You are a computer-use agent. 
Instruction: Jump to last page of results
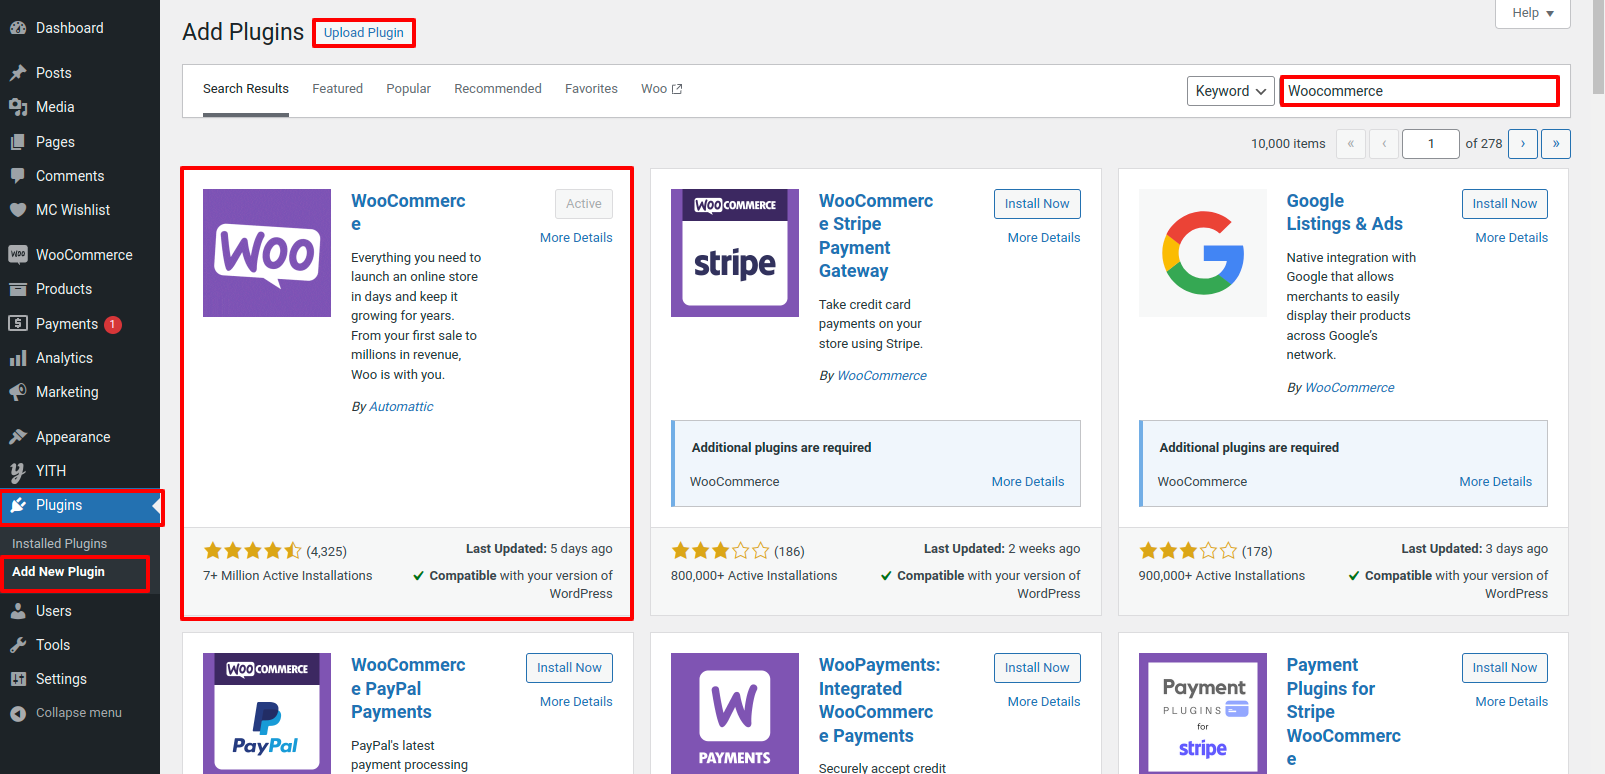click(x=1556, y=144)
